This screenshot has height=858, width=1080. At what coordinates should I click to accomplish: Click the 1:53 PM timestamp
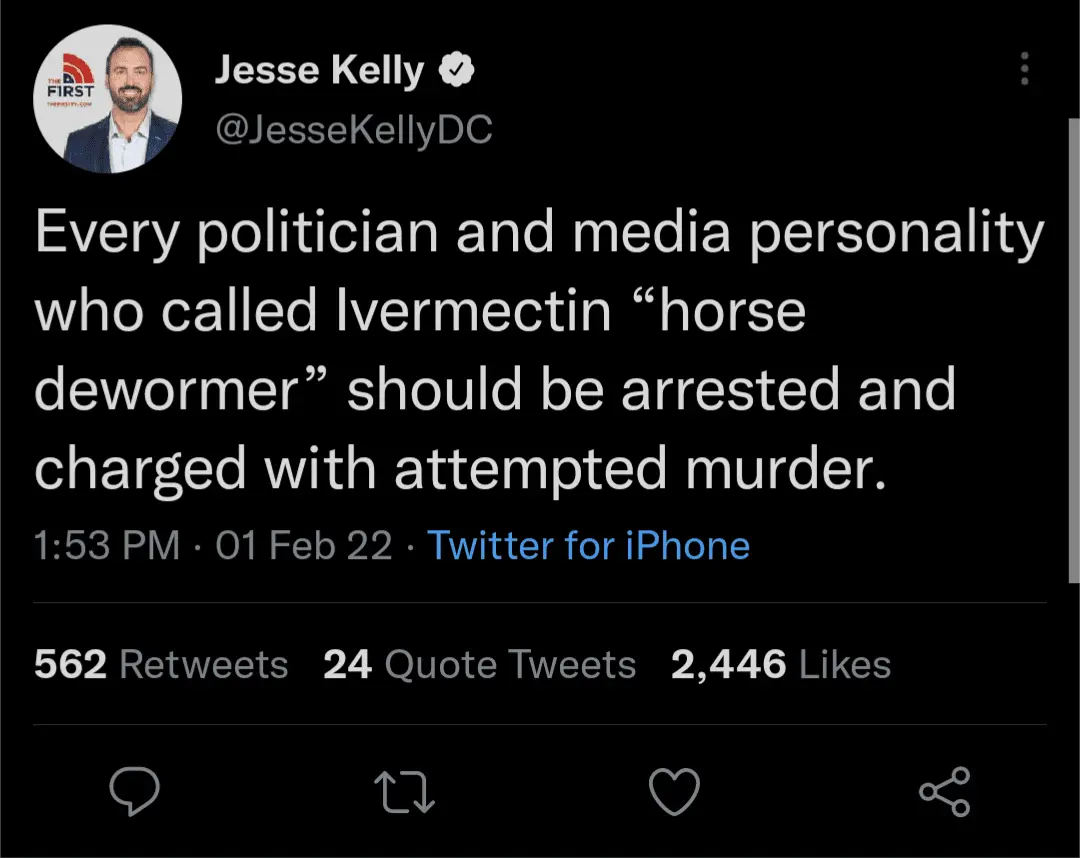tap(107, 546)
